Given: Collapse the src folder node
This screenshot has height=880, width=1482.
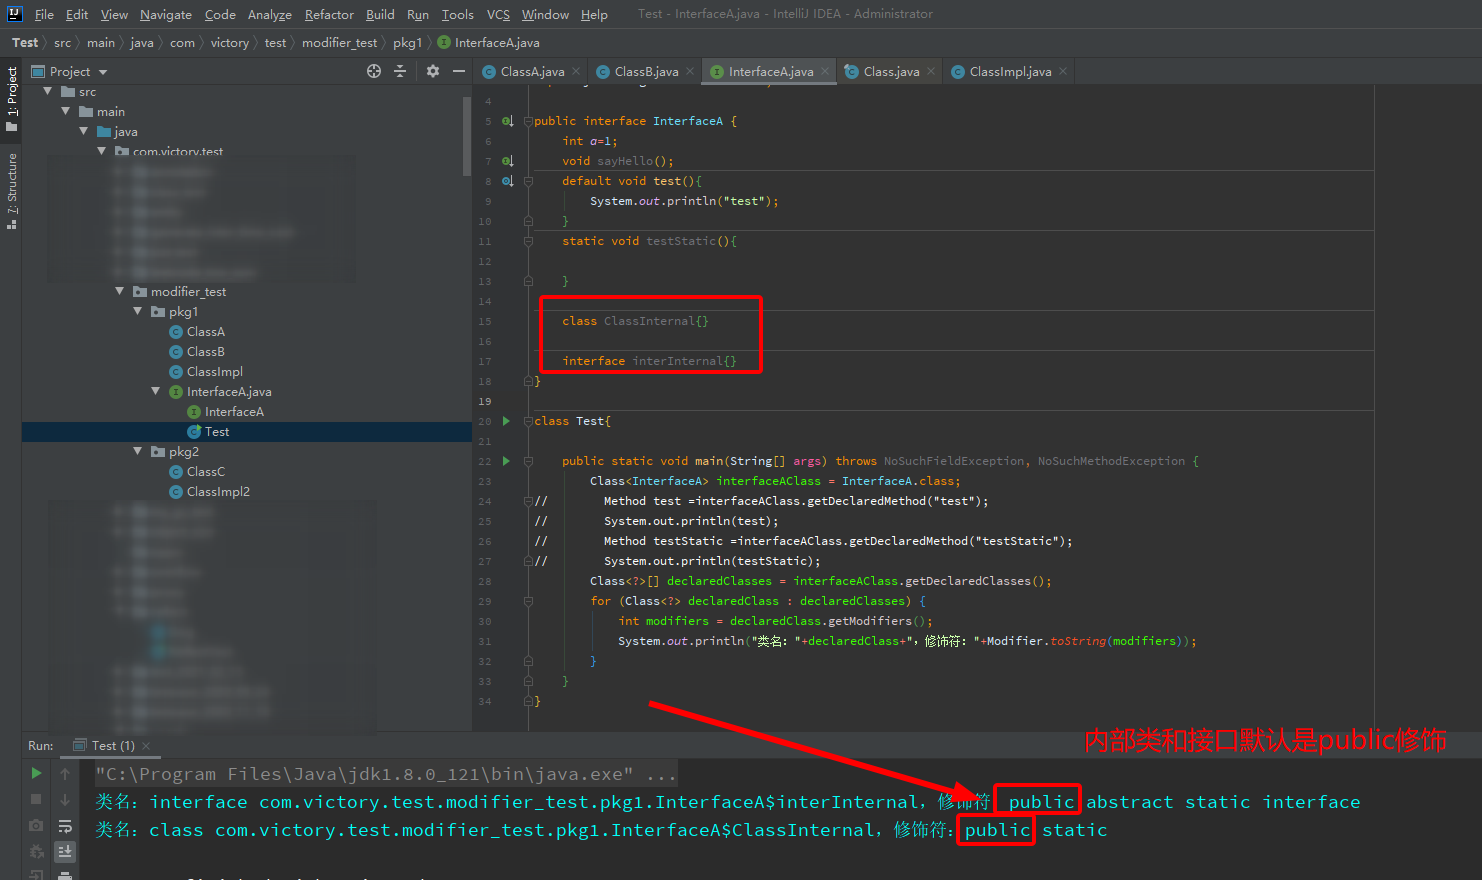Looking at the screenshot, I should point(47,91).
